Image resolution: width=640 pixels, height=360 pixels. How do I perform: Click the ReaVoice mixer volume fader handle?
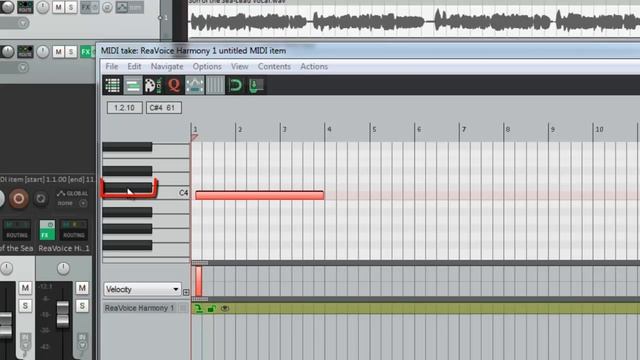click(x=62, y=314)
